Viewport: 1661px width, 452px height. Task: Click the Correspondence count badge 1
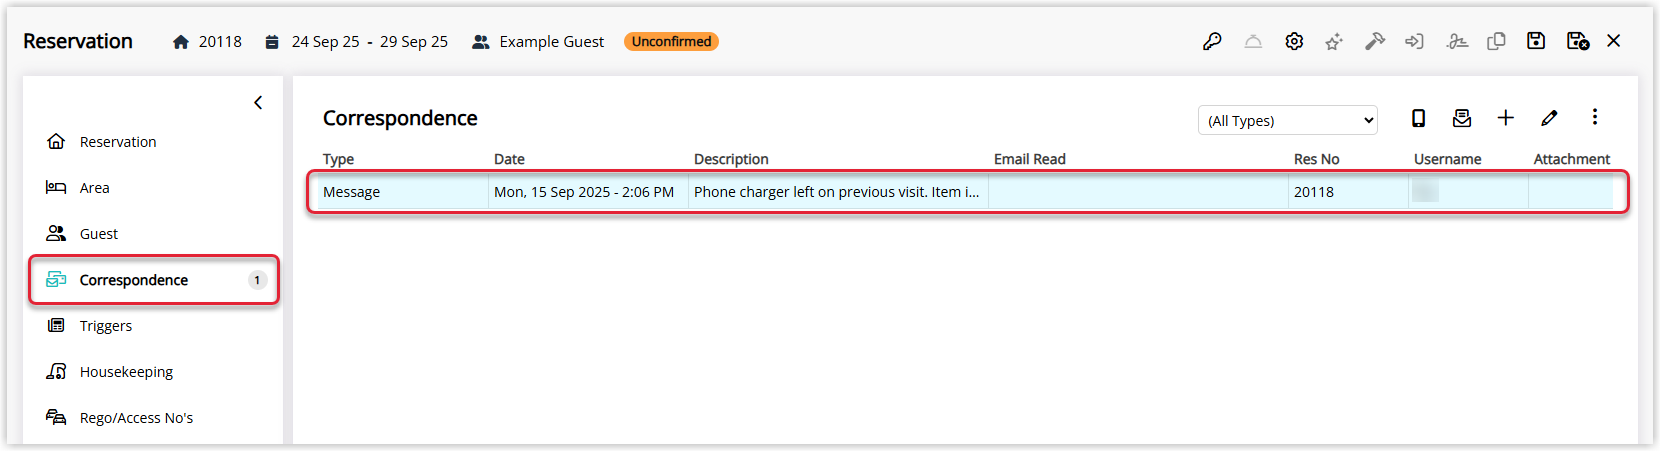pos(257,280)
